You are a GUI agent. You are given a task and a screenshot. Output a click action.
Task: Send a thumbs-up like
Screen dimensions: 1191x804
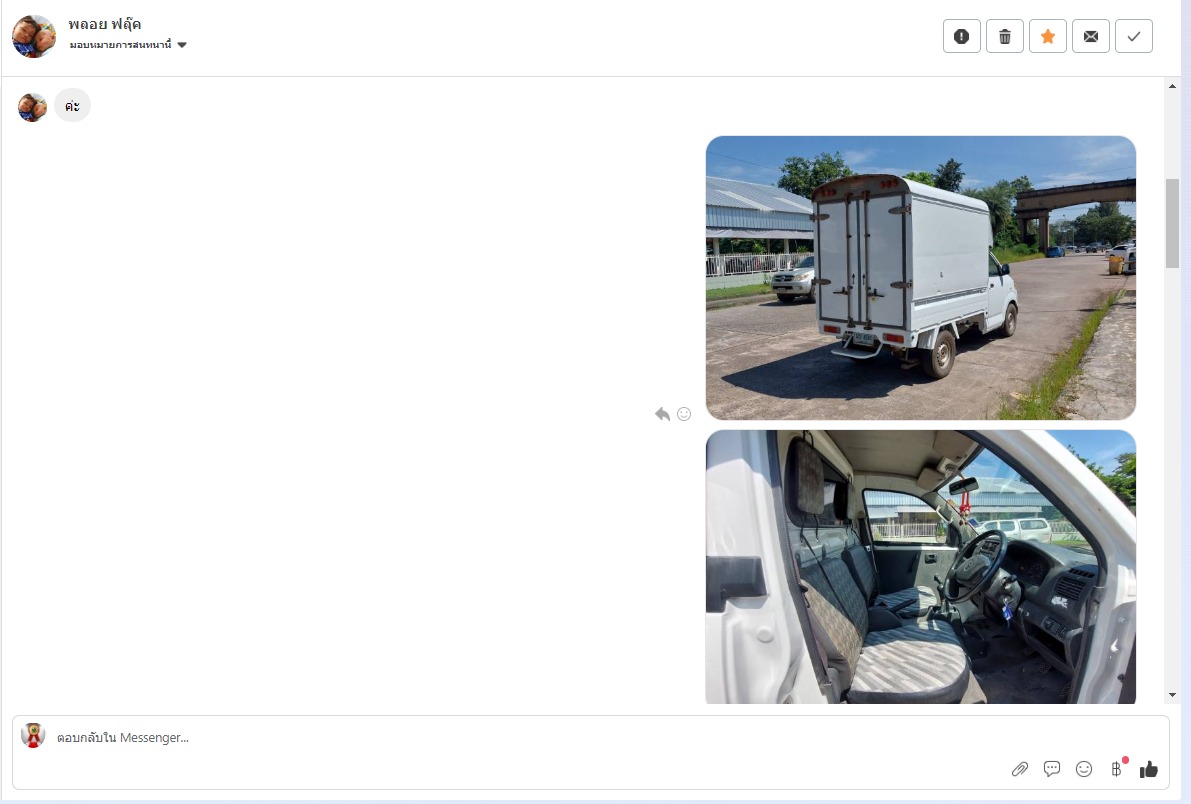coord(1148,769)
